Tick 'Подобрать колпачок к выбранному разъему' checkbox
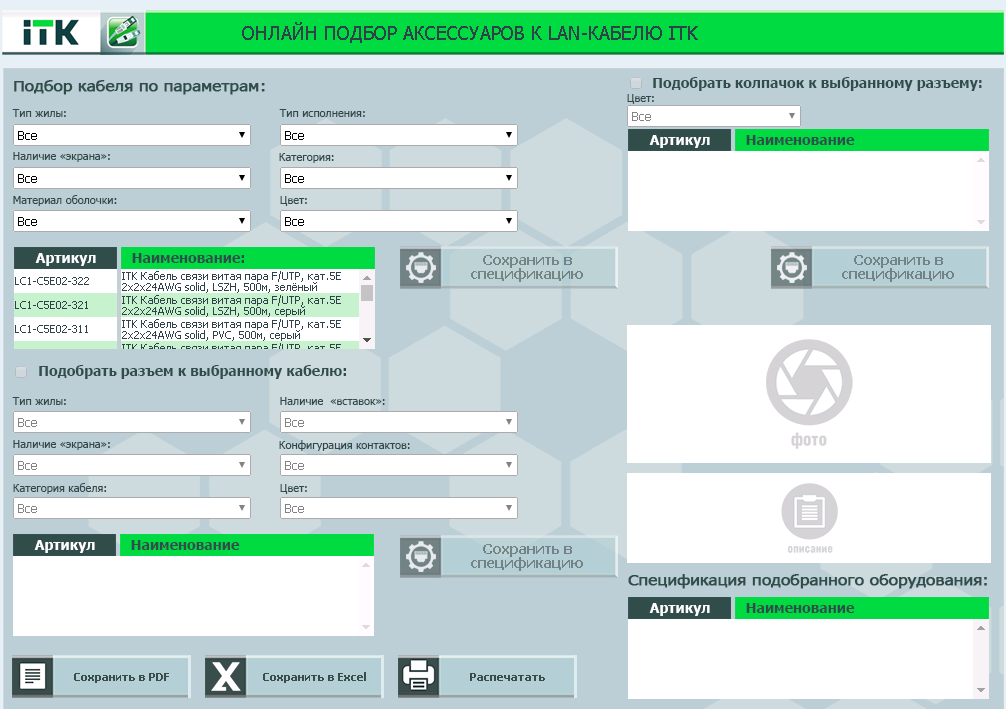Image resolution: width=1006 pixels, height=709 pixels. pos(636,83)
